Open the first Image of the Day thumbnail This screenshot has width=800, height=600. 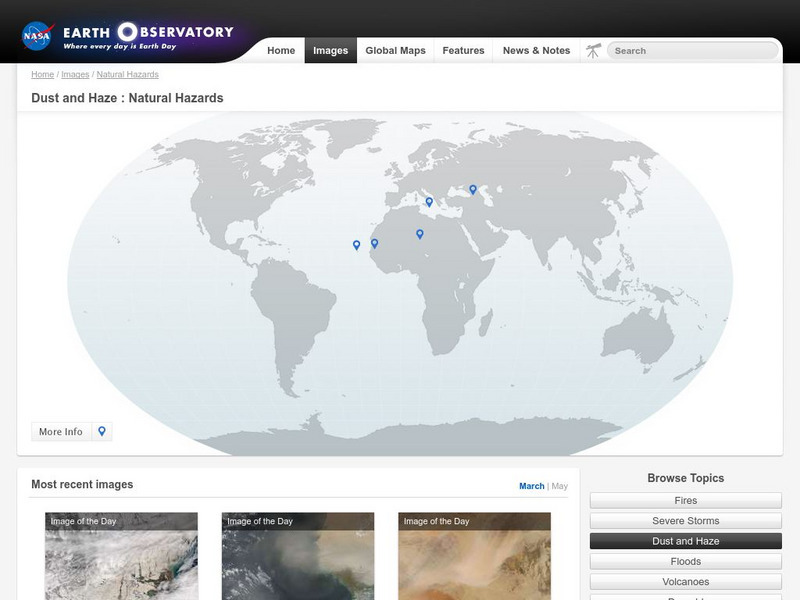121,557
